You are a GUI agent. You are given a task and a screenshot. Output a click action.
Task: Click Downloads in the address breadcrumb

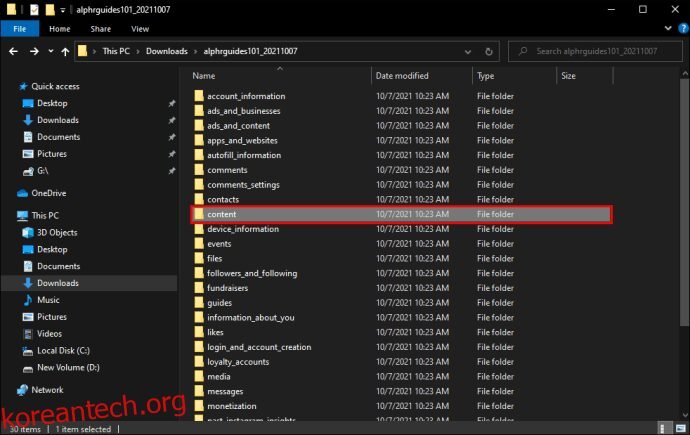tap(167, 51)
